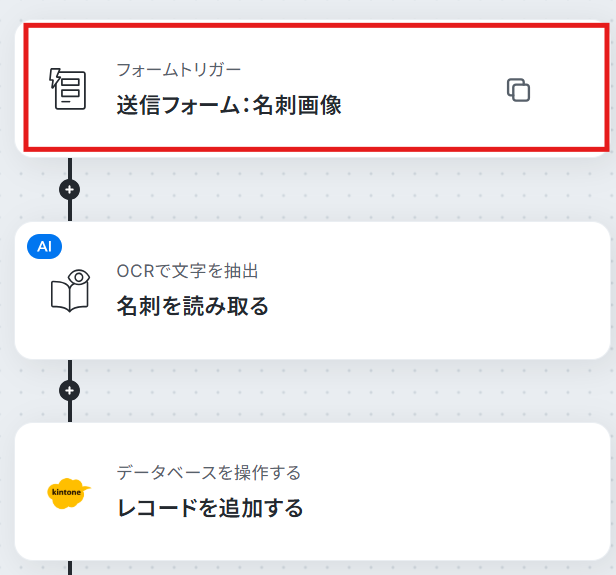This screenshot has width=616, height=575.
Task: Open the 送信フォーム:名刺画像 step title
Action: coord(229,105)
